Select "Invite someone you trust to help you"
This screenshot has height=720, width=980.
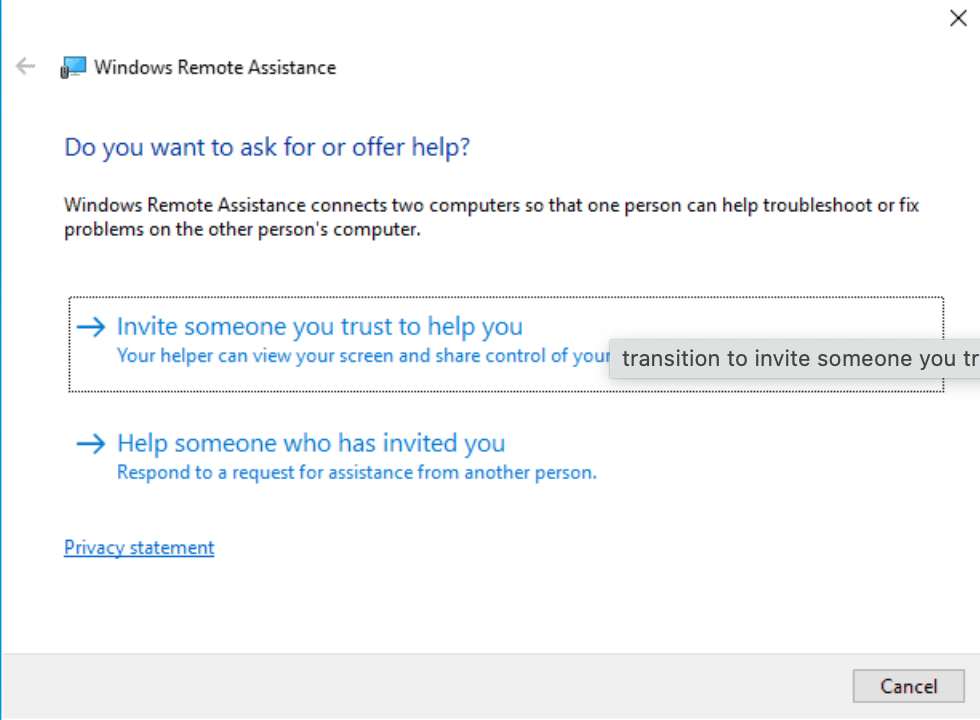point(319,327)
